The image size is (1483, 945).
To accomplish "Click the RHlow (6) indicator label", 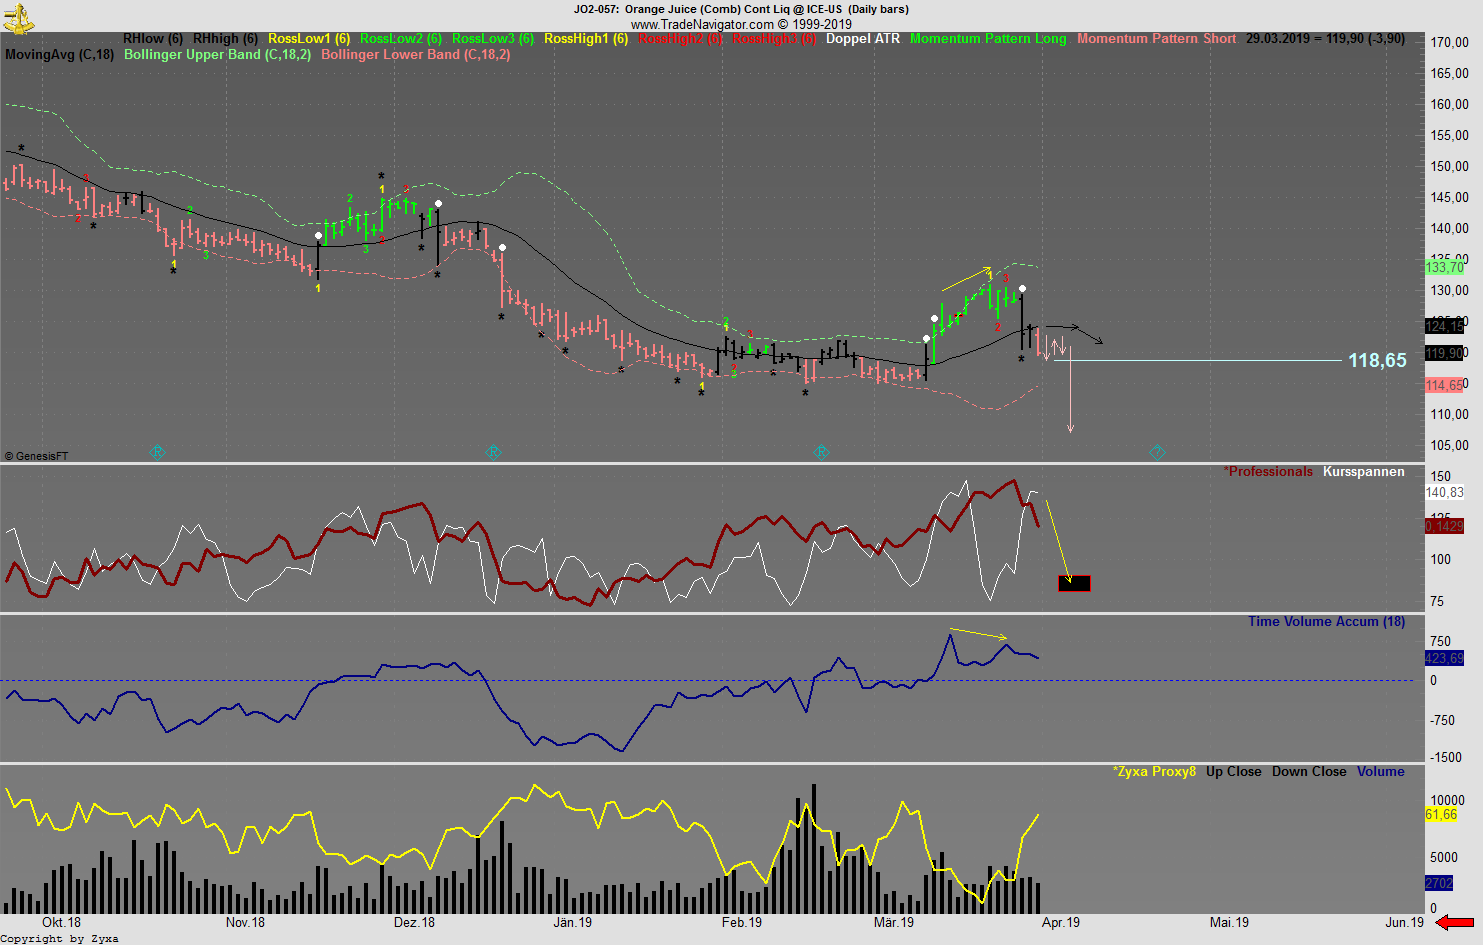I will point(153,39).
